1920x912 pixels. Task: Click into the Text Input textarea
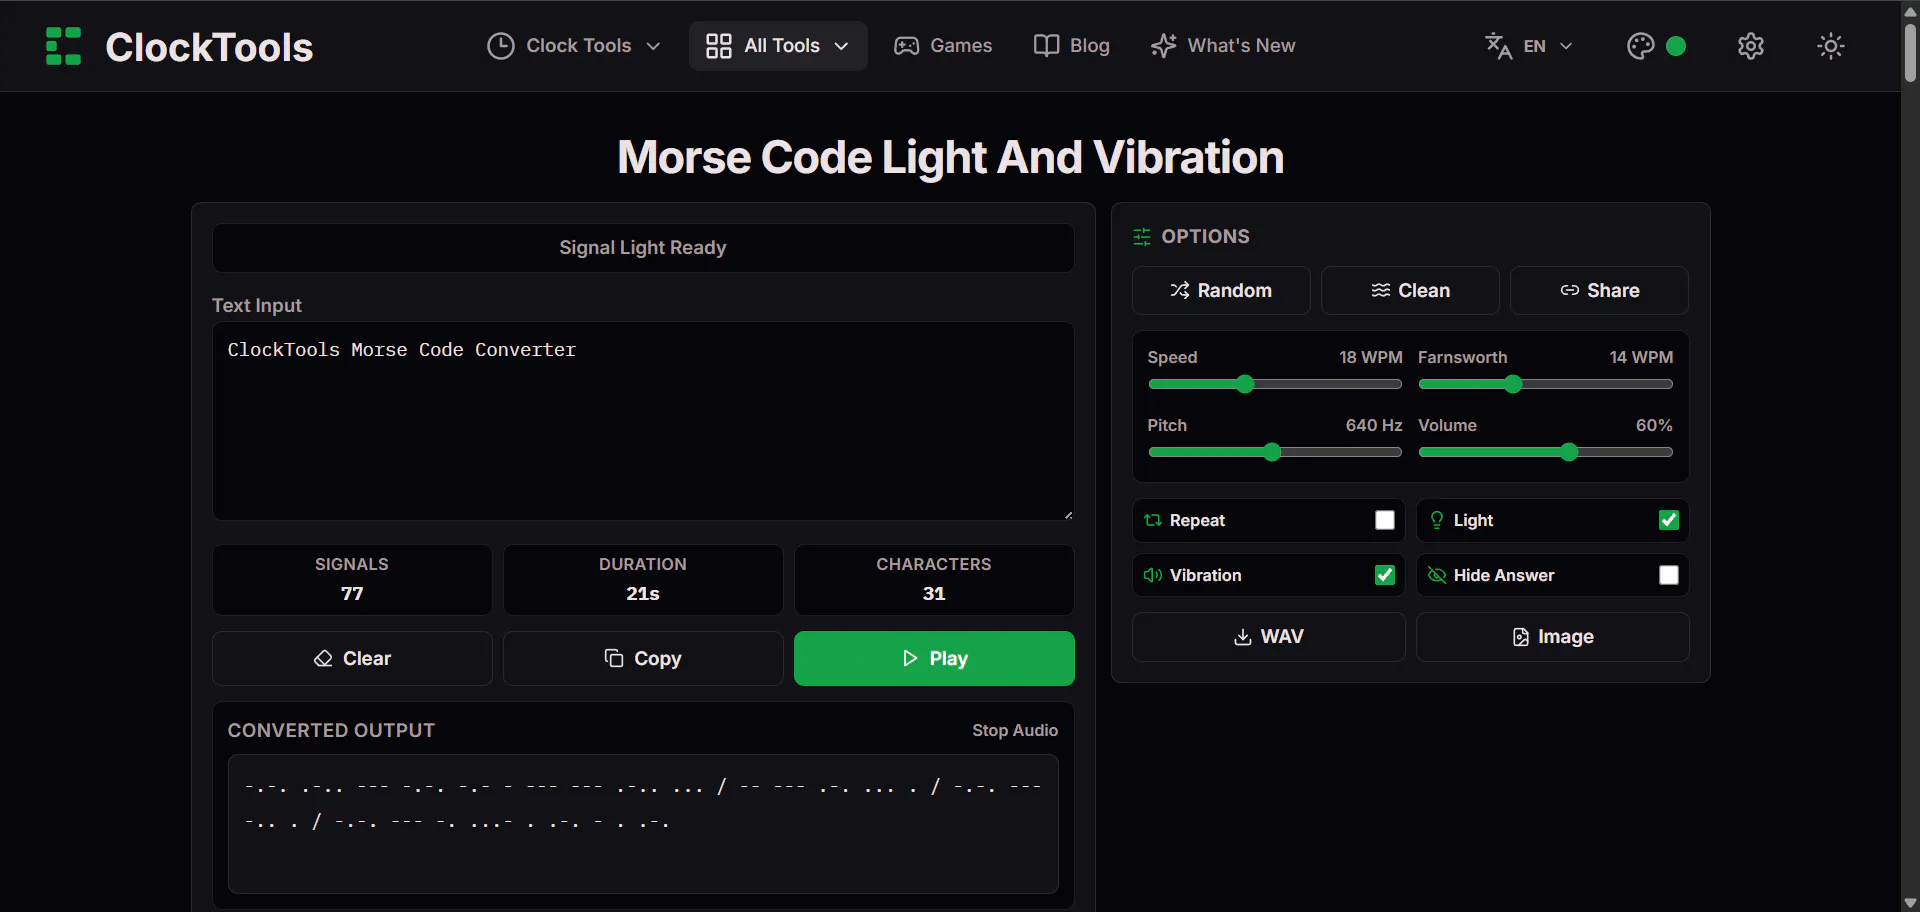click(x=643, y=421)
